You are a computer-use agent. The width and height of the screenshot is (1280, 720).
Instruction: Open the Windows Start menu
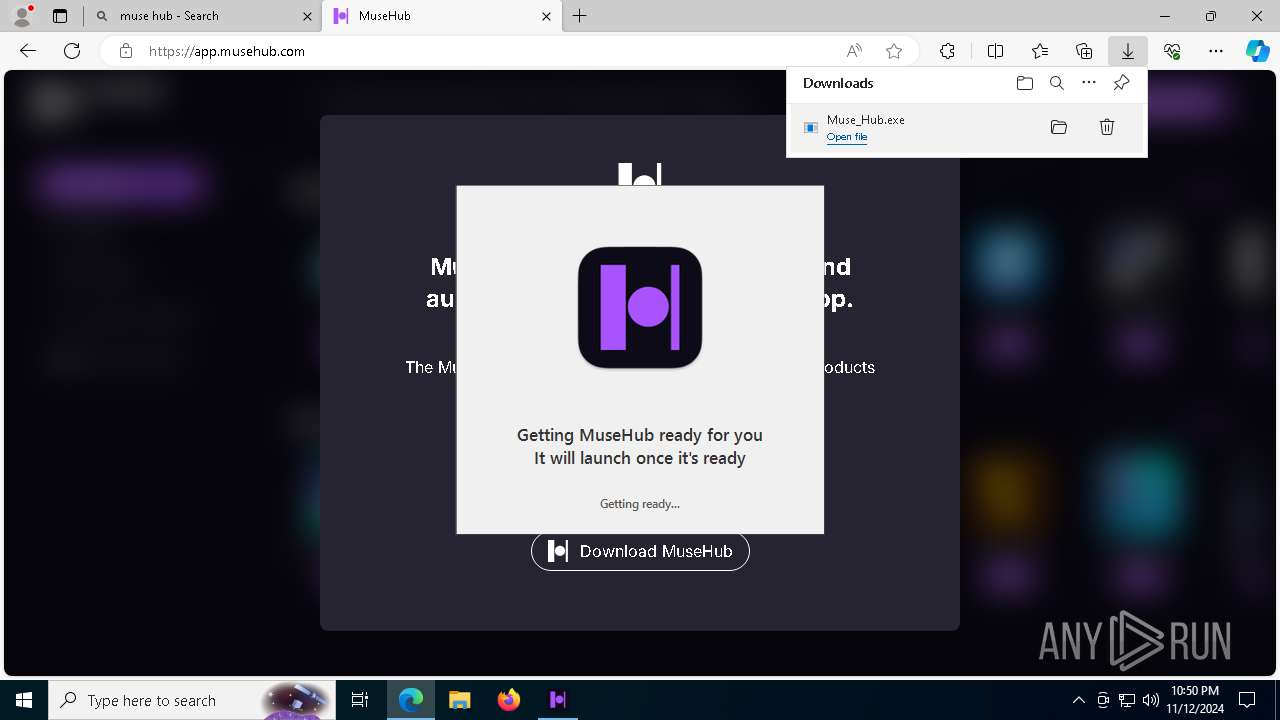24,700
